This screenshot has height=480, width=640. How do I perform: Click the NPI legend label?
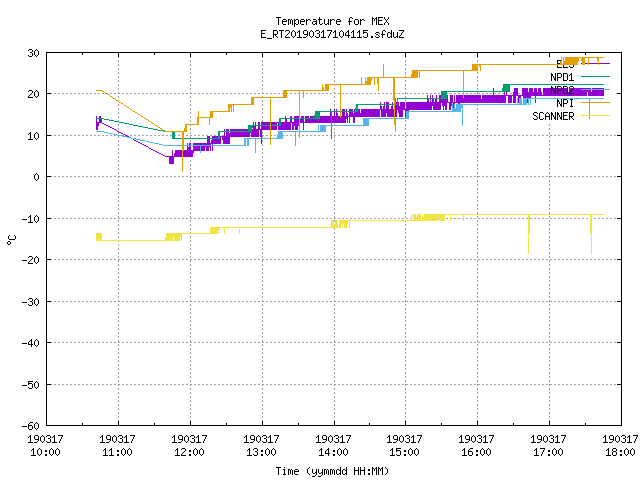[565, 103]
